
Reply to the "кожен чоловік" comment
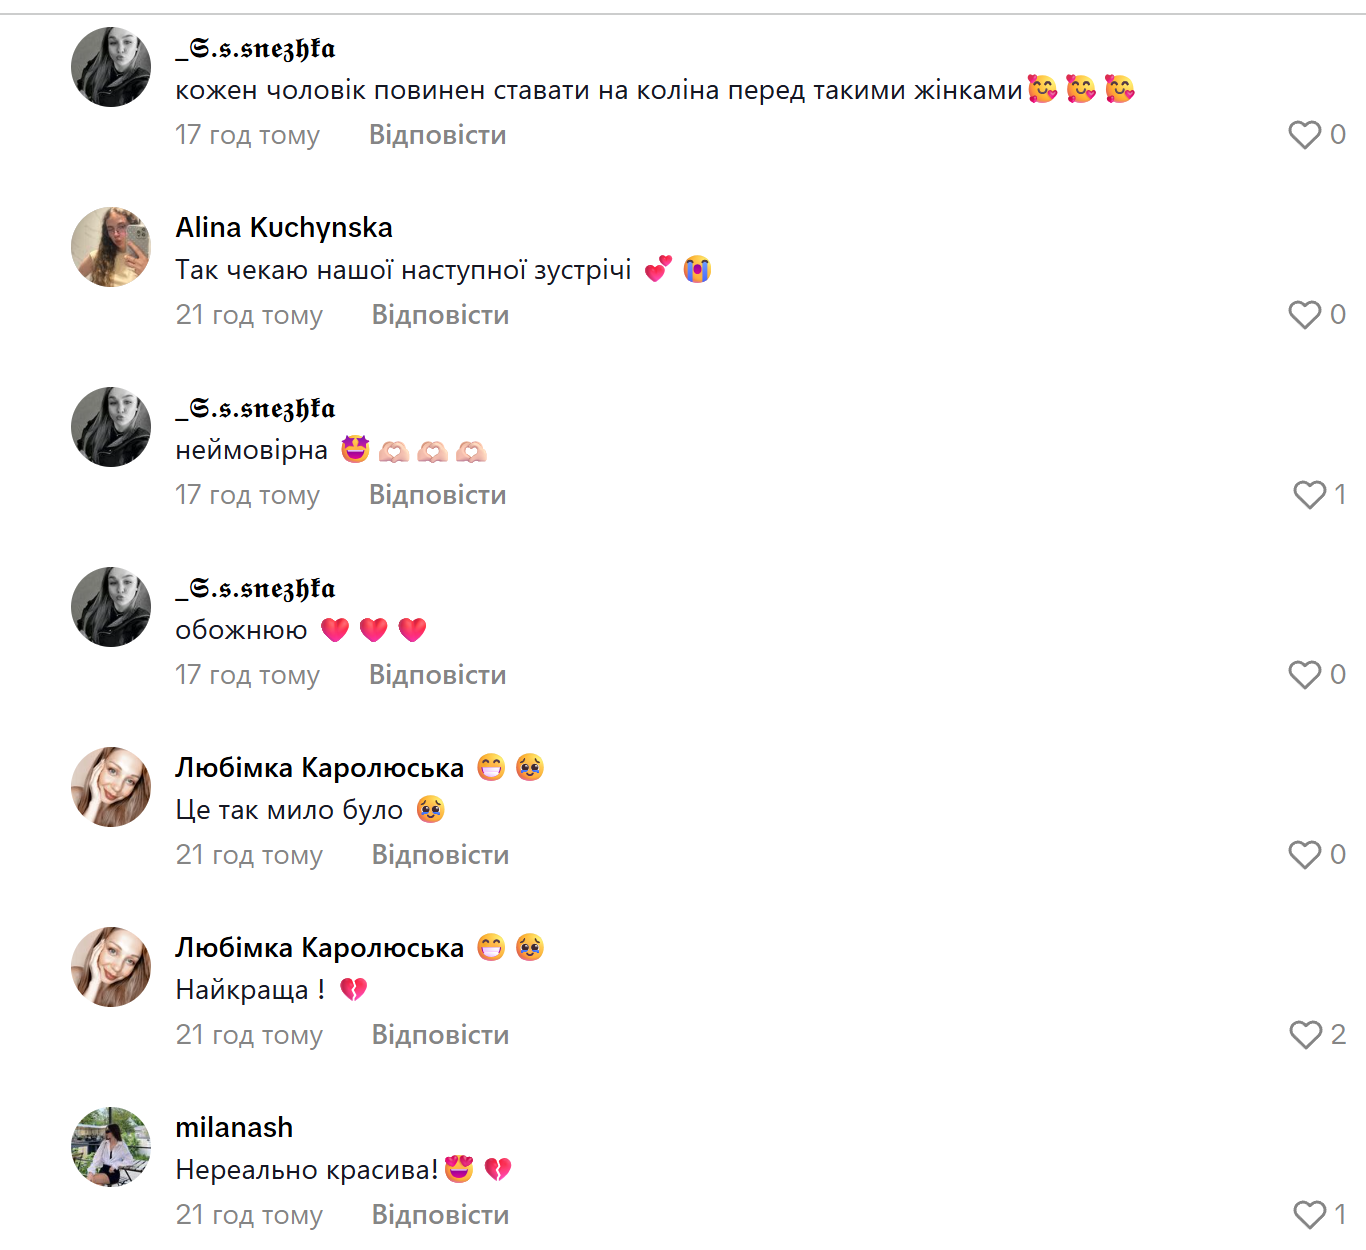coord(437,135)
